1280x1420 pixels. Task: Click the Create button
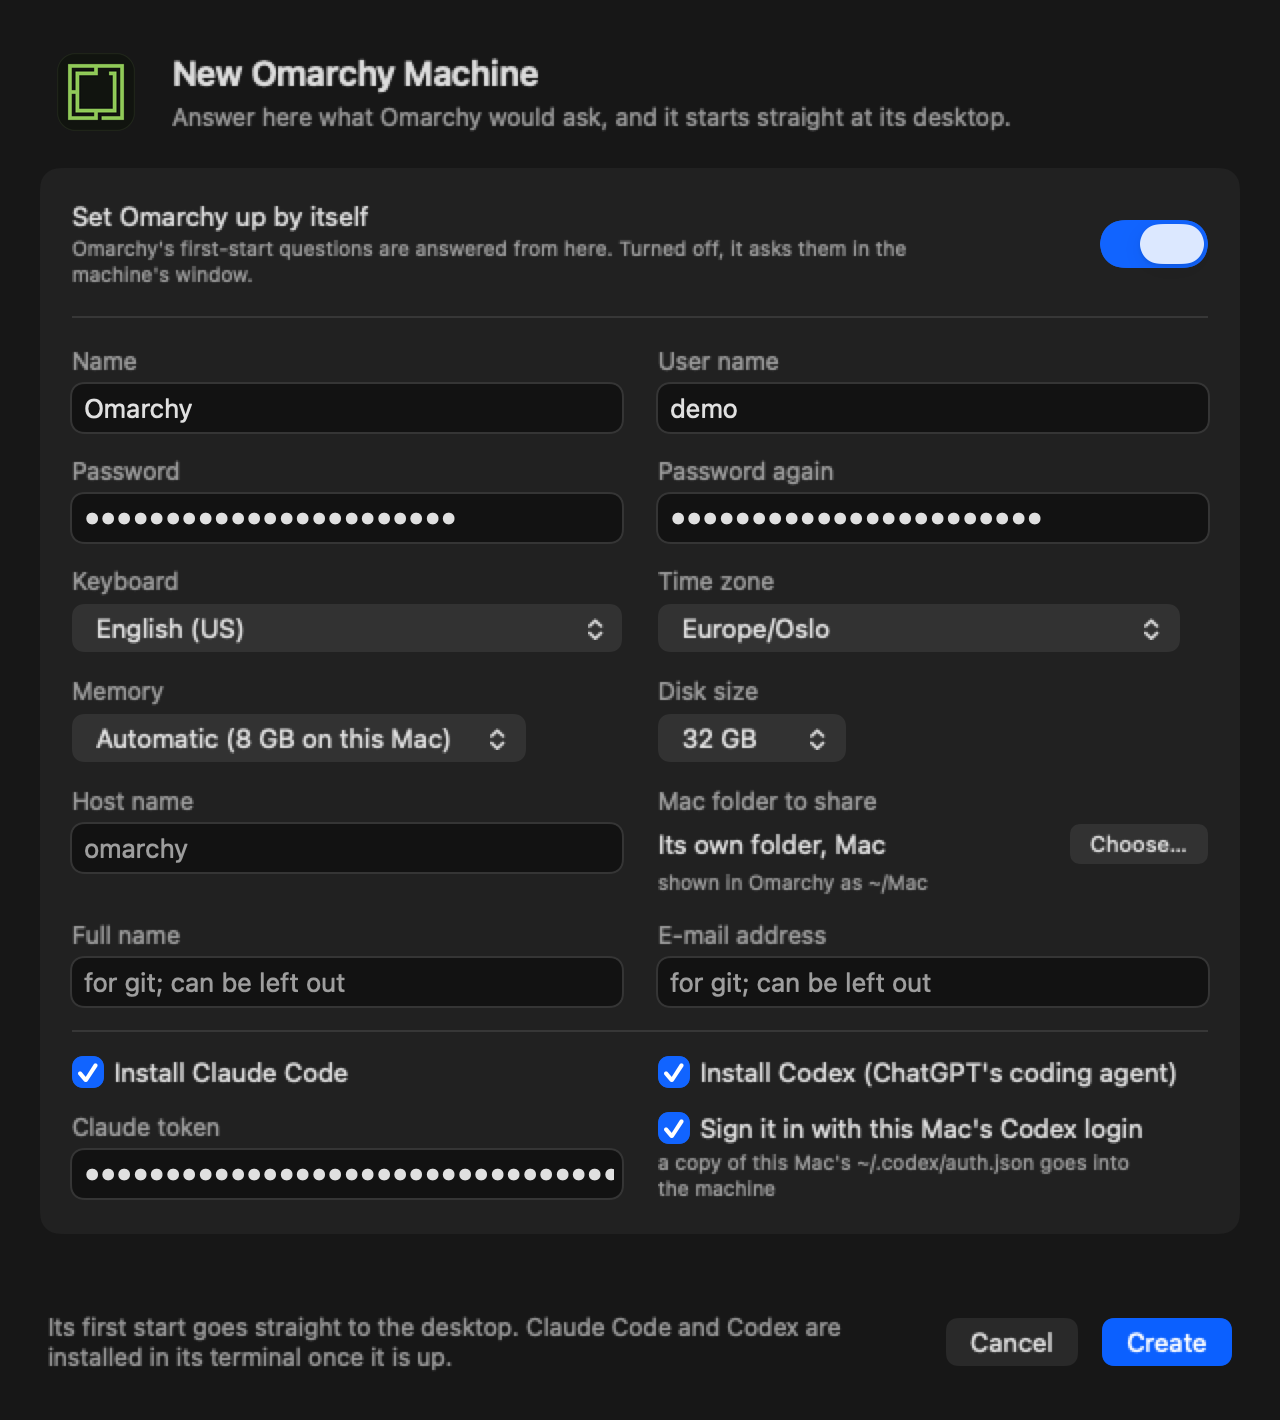point(1167,1342)
